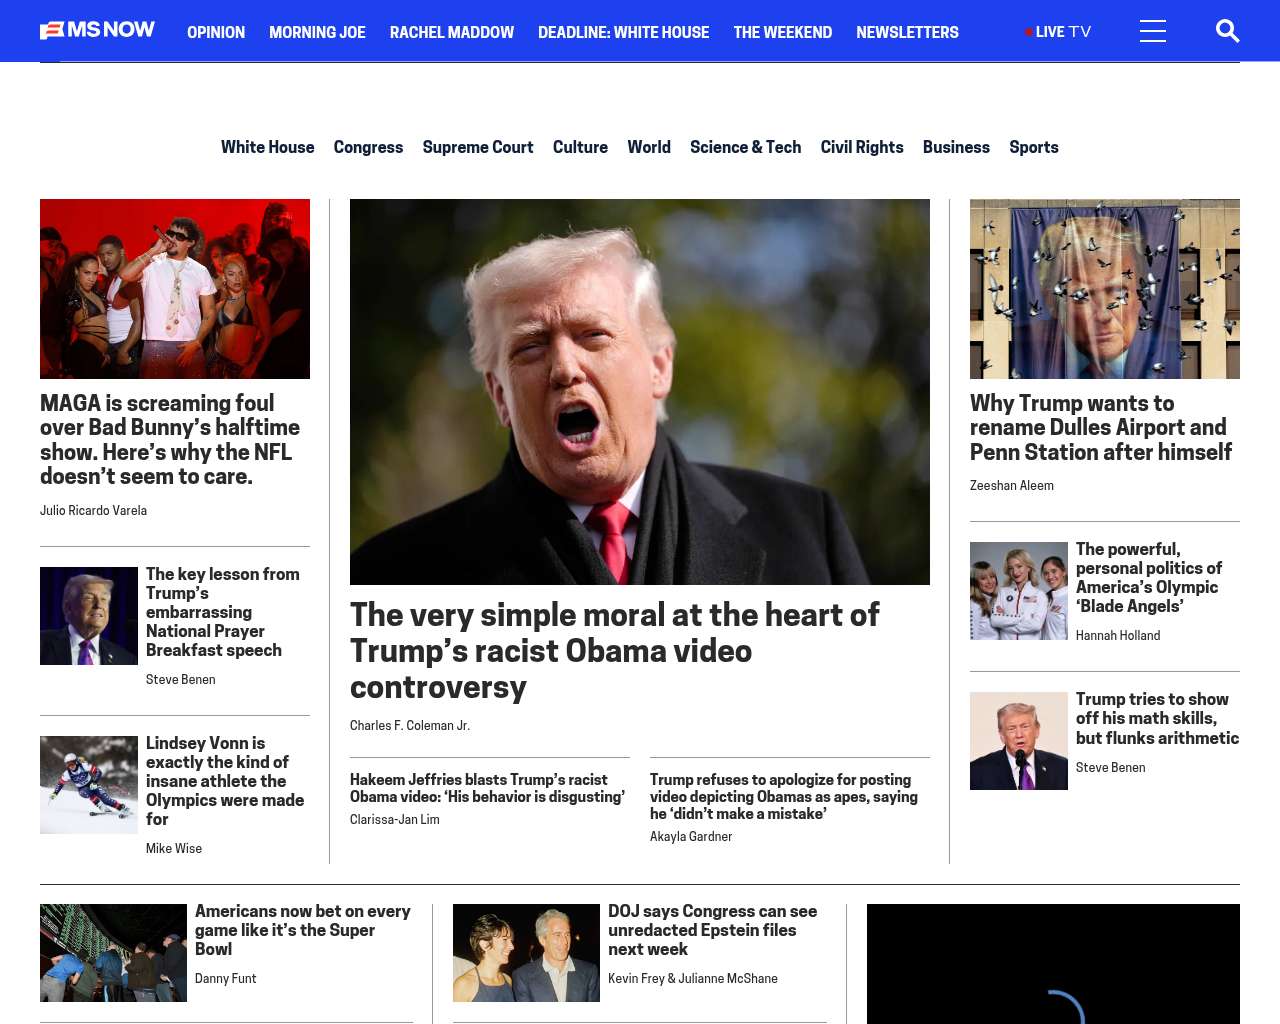Open the Olympic 'Blade Angels' skaters thumbnail
Screen dimensions: 1280x1024
pos(1019,591)
